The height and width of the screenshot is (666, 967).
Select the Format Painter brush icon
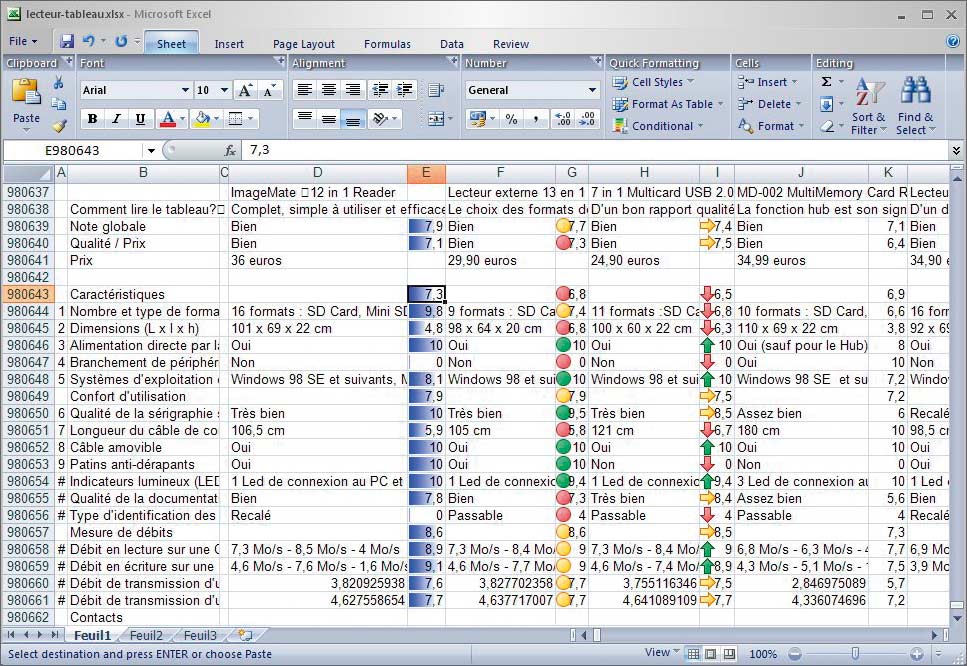tap(59, 126)
